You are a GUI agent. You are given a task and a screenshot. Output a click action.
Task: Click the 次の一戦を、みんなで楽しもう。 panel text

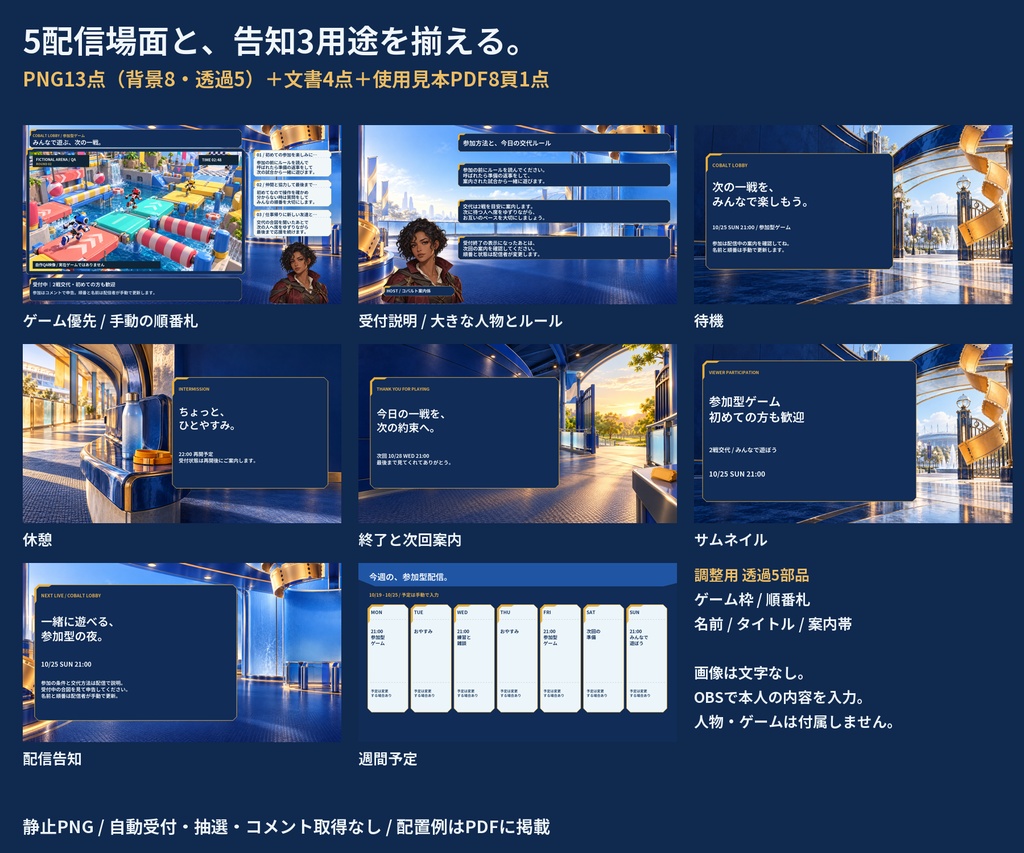coord(760,195)
